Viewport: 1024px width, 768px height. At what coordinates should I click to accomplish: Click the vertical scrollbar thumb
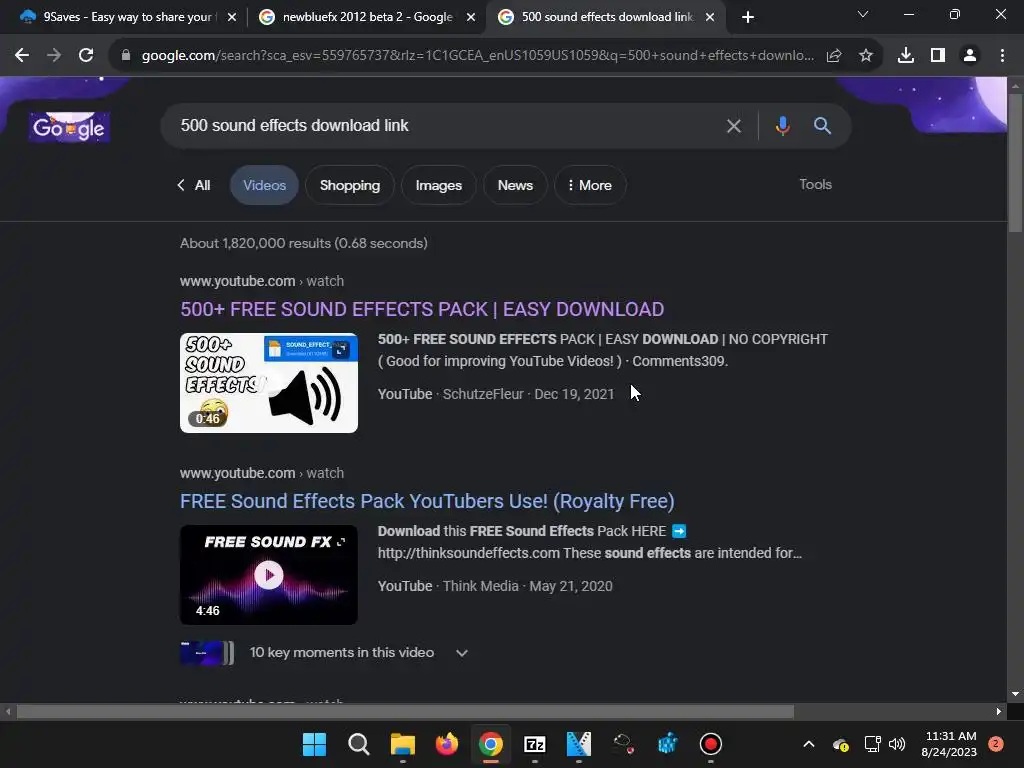(x=1015, y=162)
